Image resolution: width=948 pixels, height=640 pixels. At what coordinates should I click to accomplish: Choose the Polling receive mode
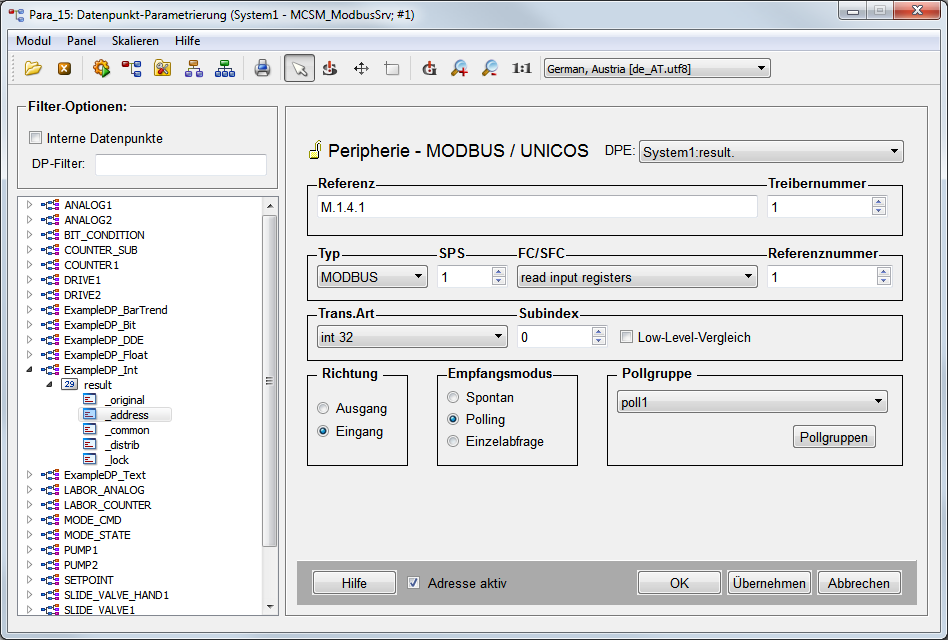[x=453, y=419]
